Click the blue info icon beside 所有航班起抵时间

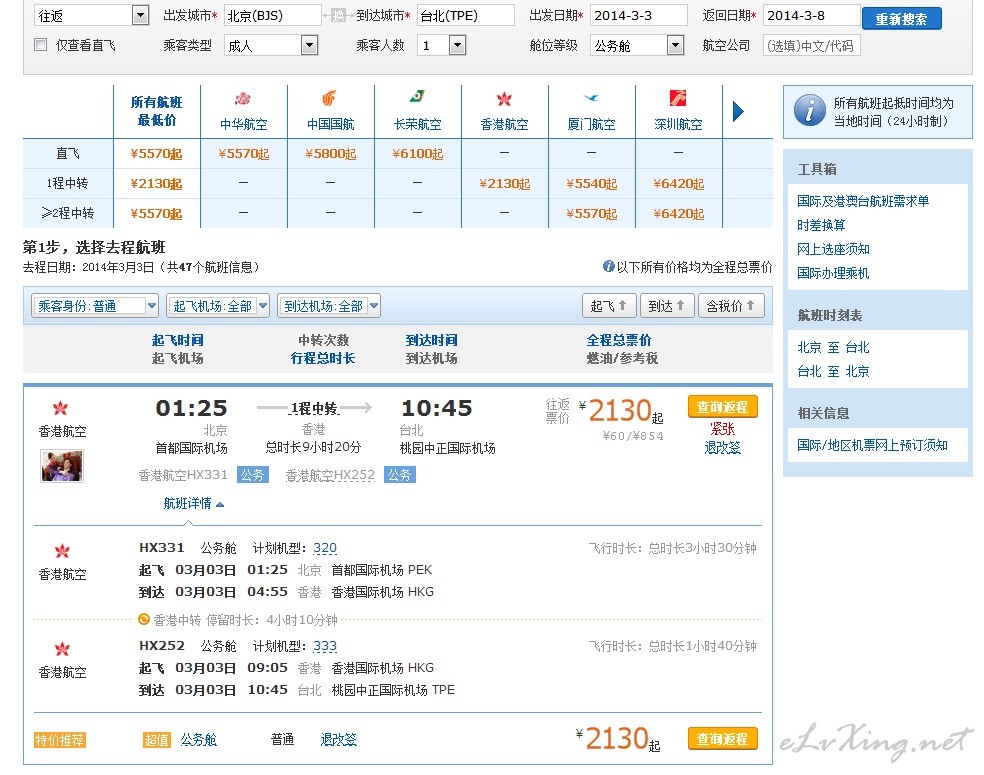pos(810,110)
